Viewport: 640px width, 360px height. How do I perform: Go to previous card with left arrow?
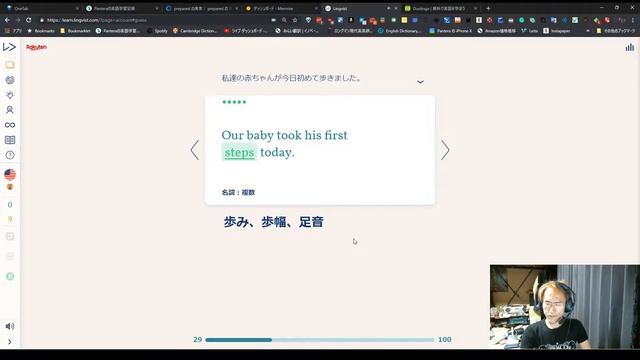pyautogui.click(x=195, y=150)
